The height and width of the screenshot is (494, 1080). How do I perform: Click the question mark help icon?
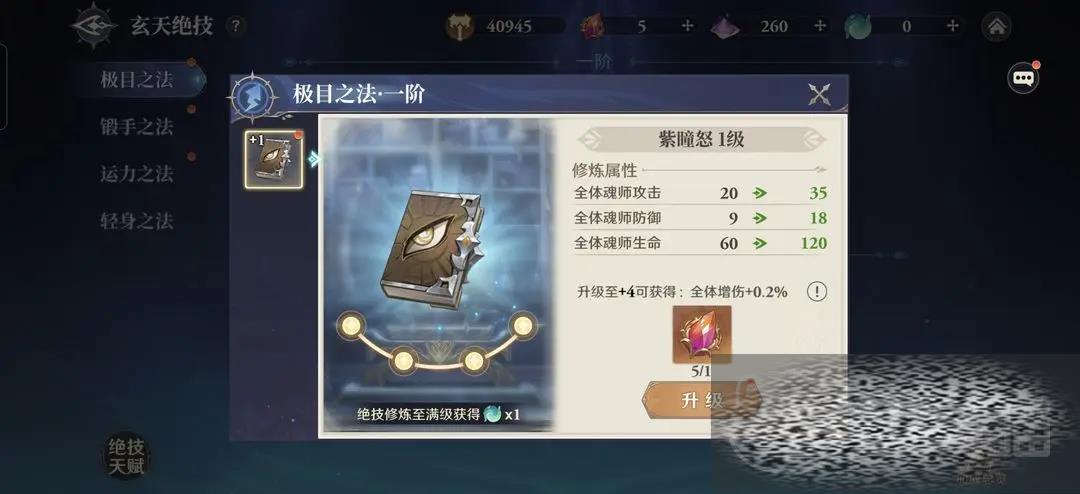coord(236,27)
